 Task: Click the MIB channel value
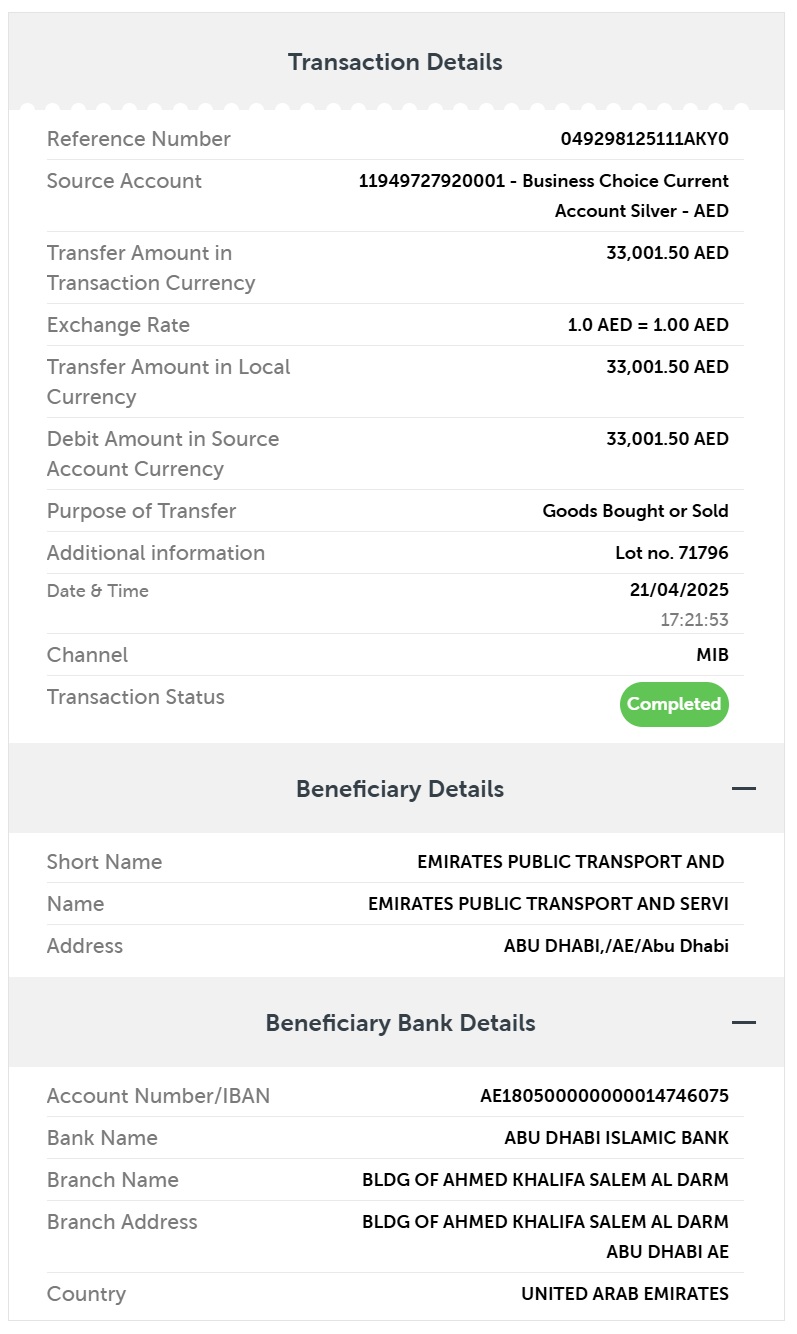pyautogui.click(x=713, y=655)
